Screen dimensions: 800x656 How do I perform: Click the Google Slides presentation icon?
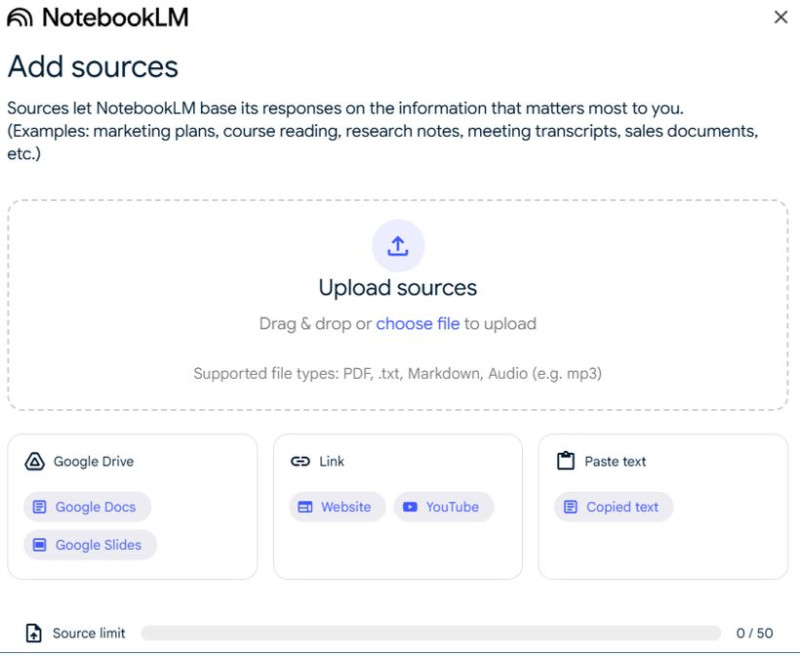39,545
